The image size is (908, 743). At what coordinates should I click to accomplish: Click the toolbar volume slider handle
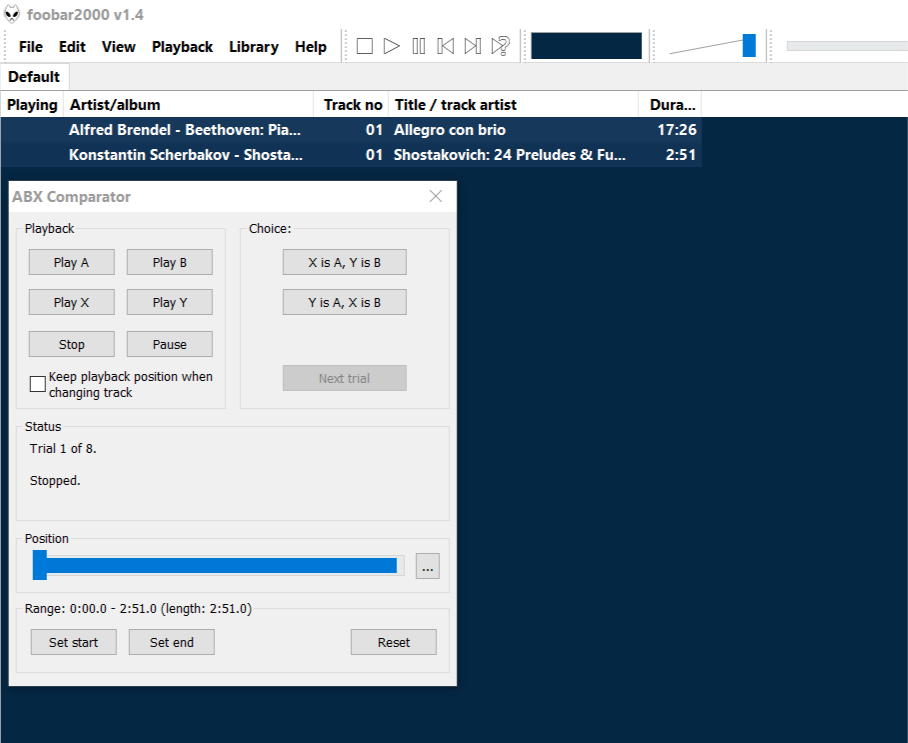click(x=749, y=46)
